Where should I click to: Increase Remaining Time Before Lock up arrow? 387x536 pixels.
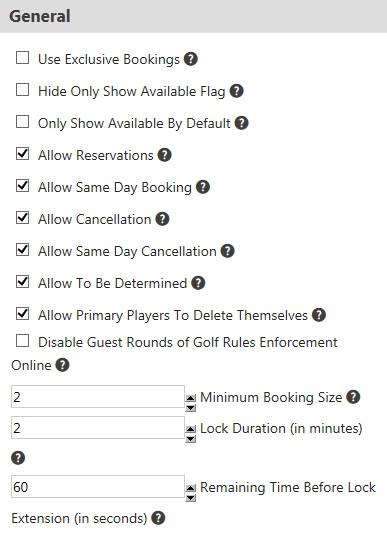pyautogui.click(x=191, y=488)
